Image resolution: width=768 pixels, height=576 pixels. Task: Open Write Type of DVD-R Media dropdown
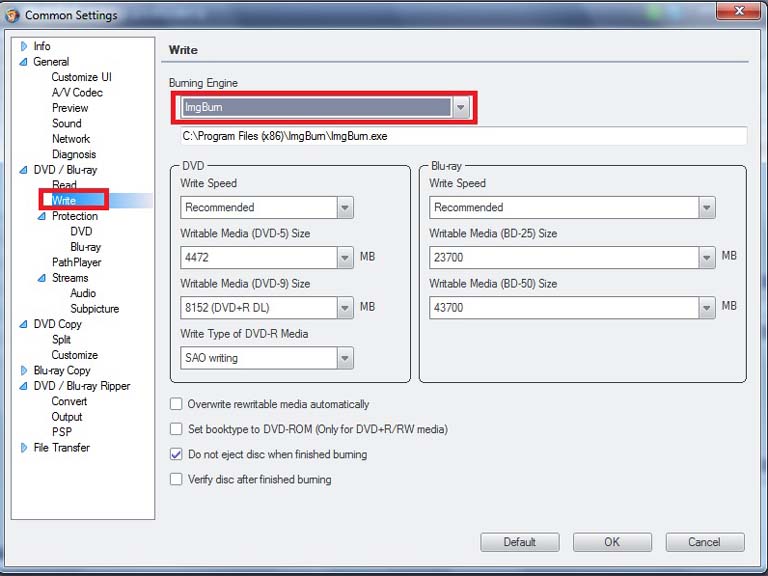(345, 358)
